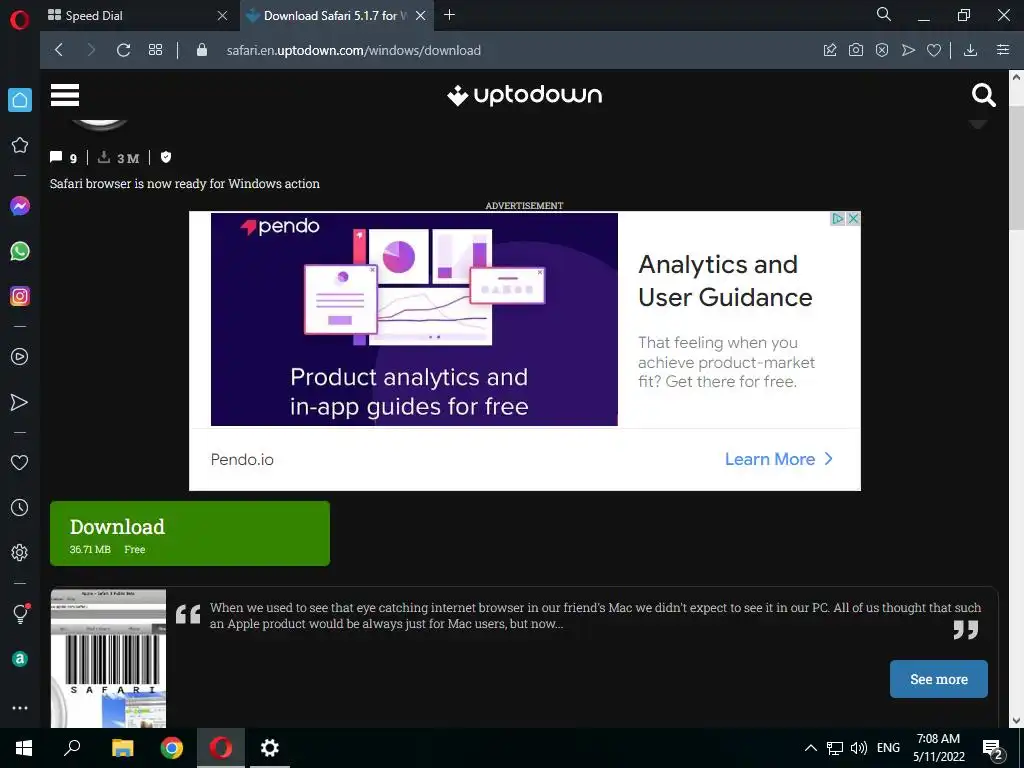The image size is (1024, 768).
Task: Click the Pendo ad banner image
Action: pyautogui.click(x=414, y=319)
